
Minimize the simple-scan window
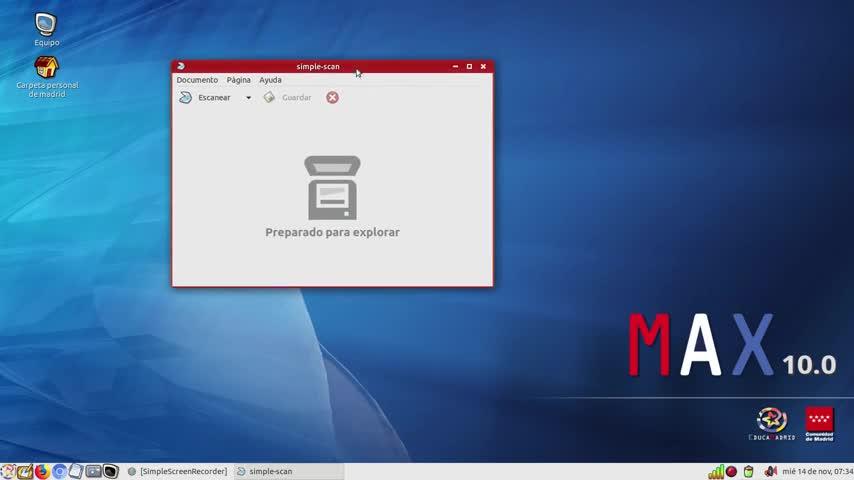455,66
